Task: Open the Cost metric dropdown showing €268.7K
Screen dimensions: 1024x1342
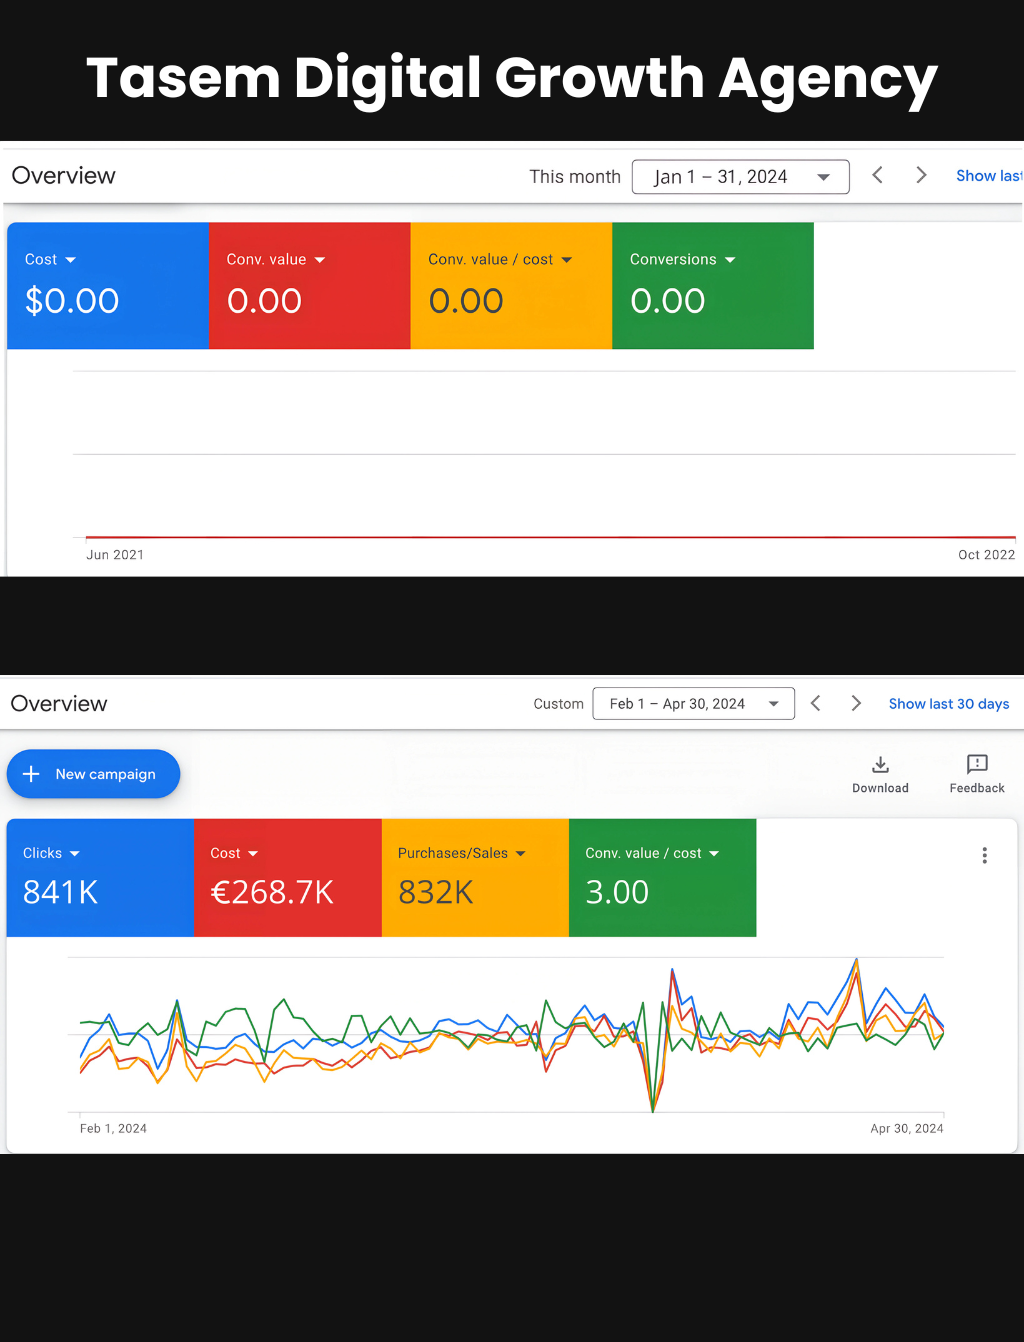Action: pos(234,854)
